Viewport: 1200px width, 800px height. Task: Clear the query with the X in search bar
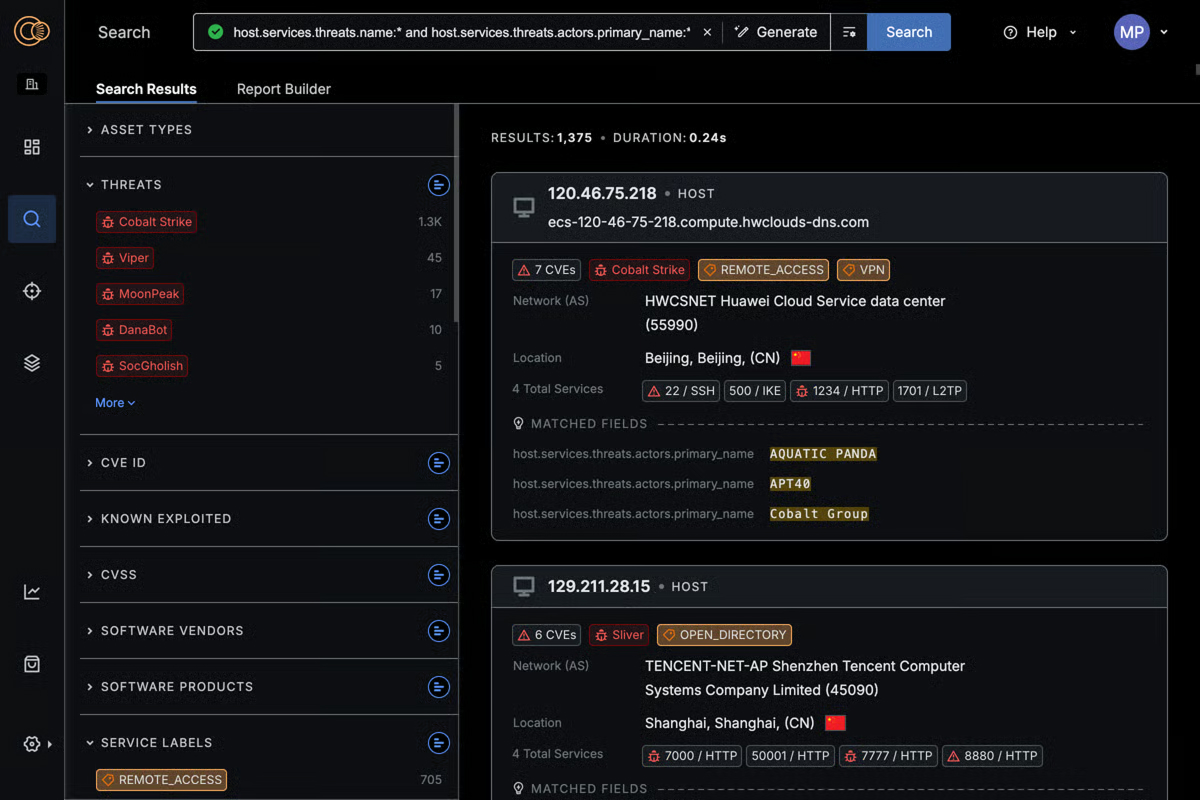(x=707, y=32)
